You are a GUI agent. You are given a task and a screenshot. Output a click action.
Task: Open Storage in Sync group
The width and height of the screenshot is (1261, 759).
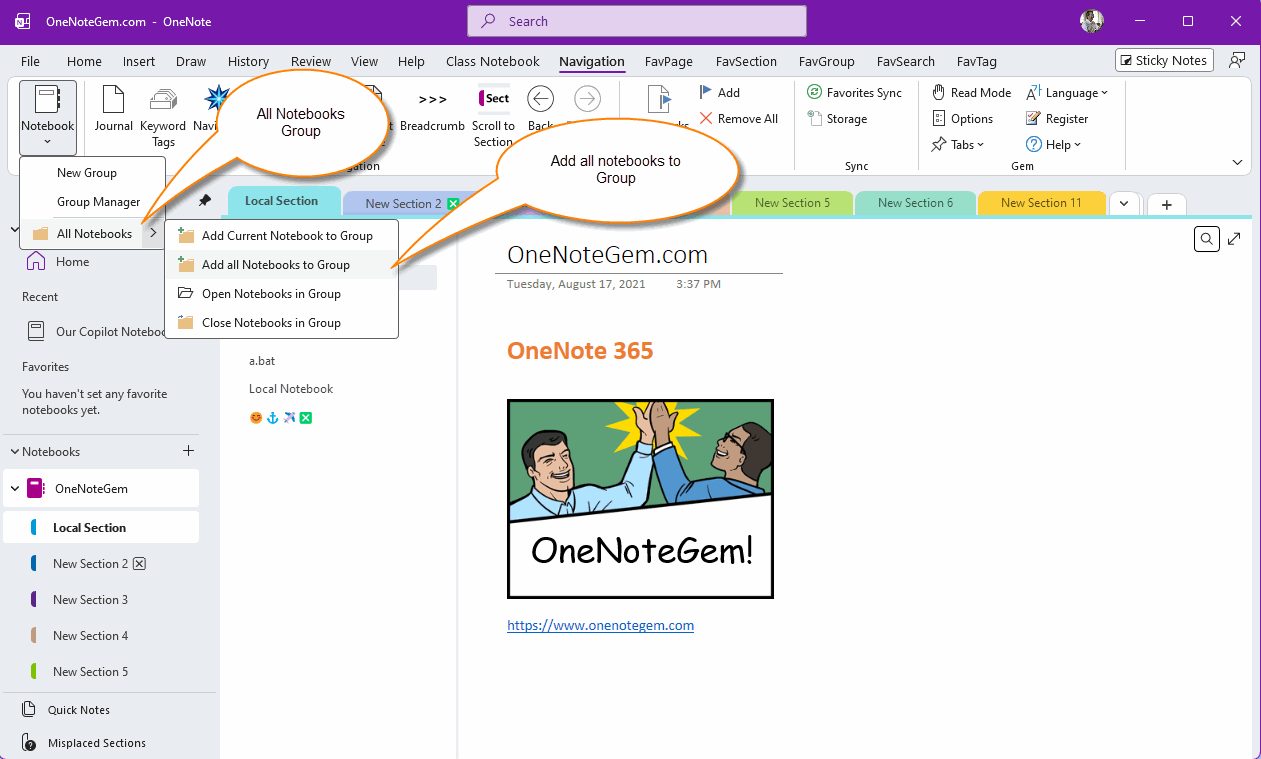click(x=837, y=118)
